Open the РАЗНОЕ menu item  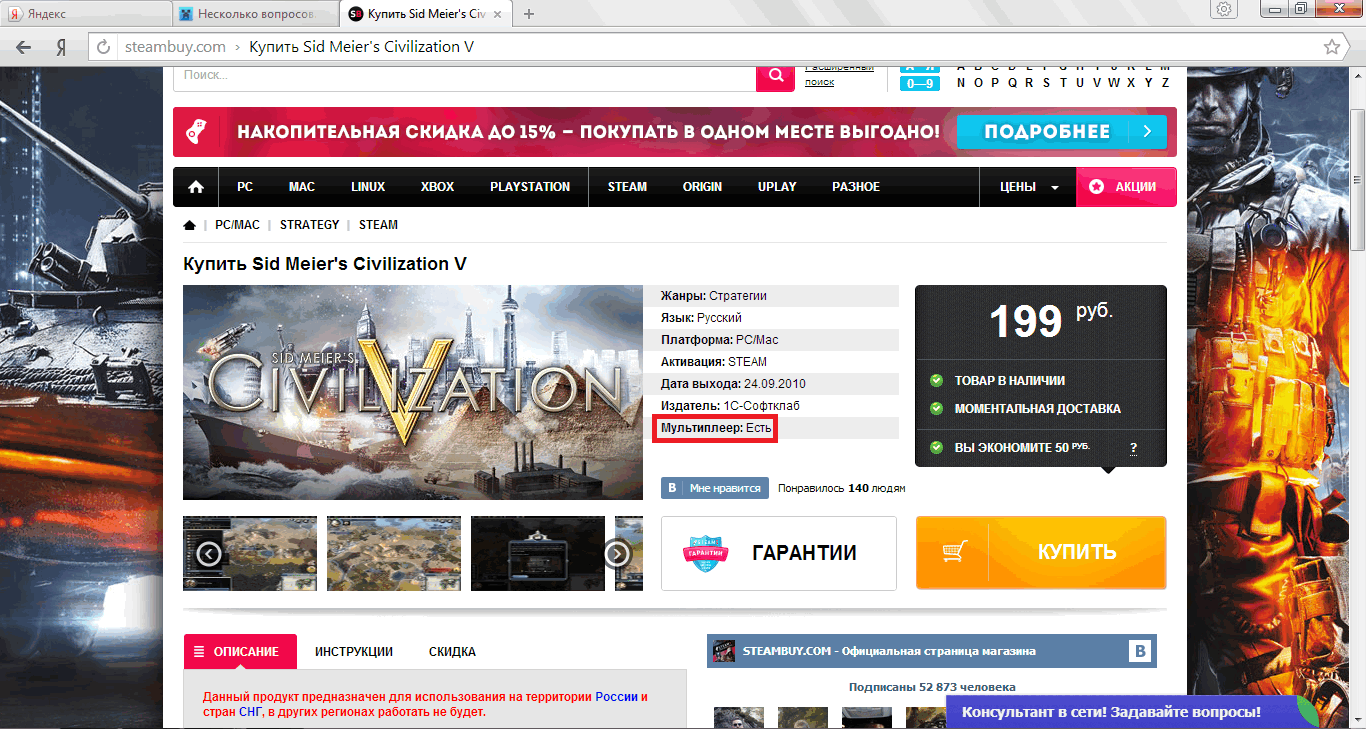click(x=856, y=187)
